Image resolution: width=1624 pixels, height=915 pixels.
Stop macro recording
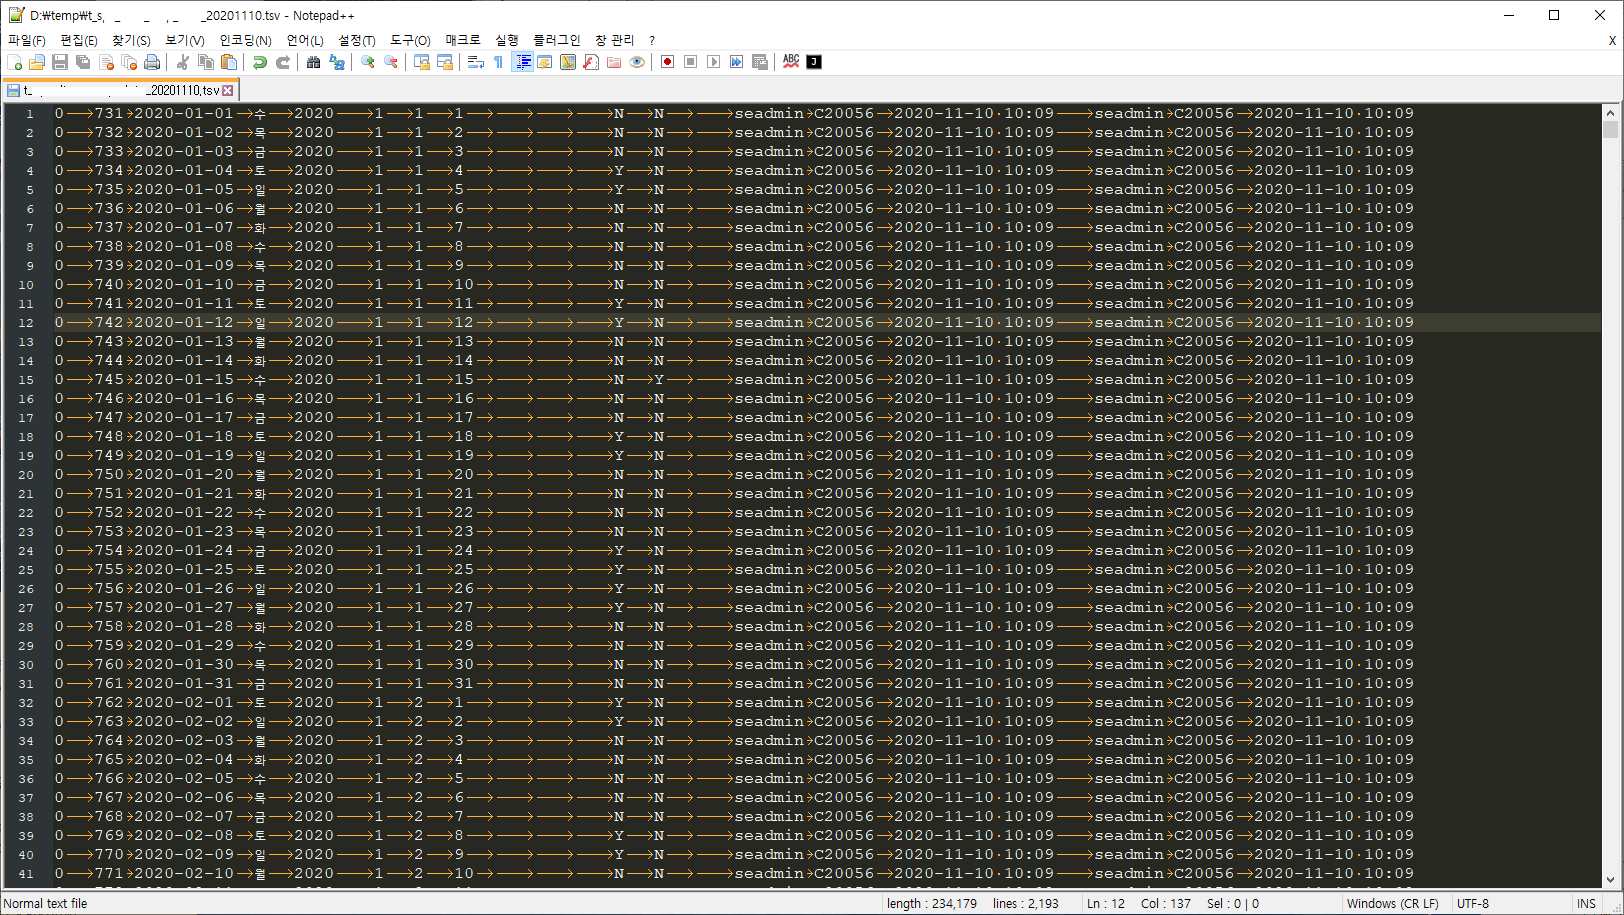tap(691, 62)
